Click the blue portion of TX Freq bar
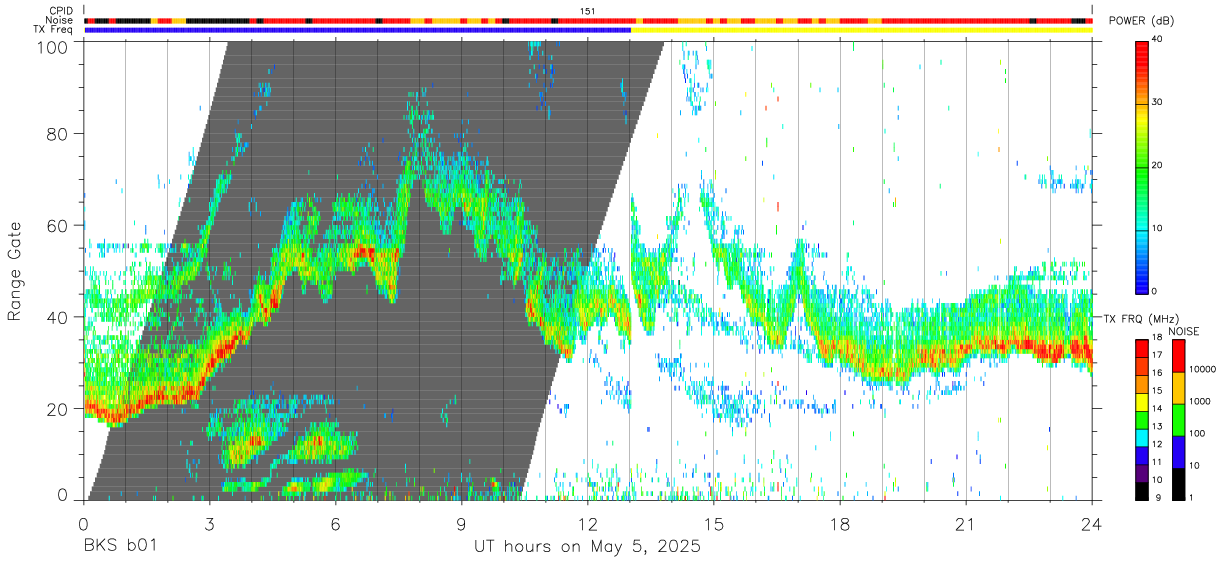Image resolution: width=1228 pixels, height=567 pixels. 358,30
